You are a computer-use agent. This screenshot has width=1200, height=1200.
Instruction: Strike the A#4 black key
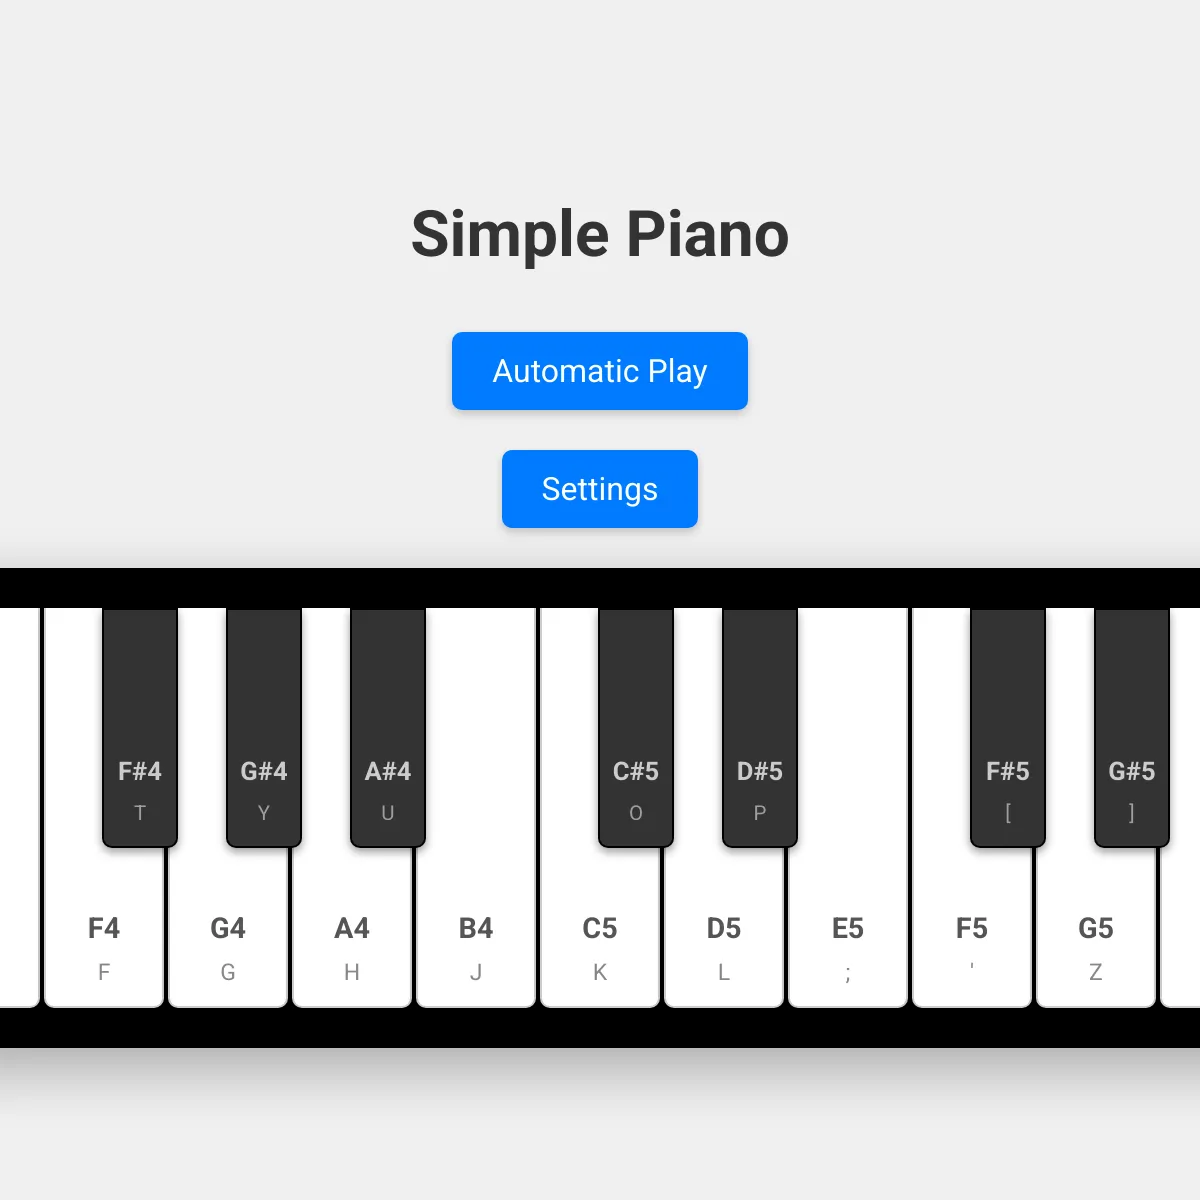[x=388, y=728]
